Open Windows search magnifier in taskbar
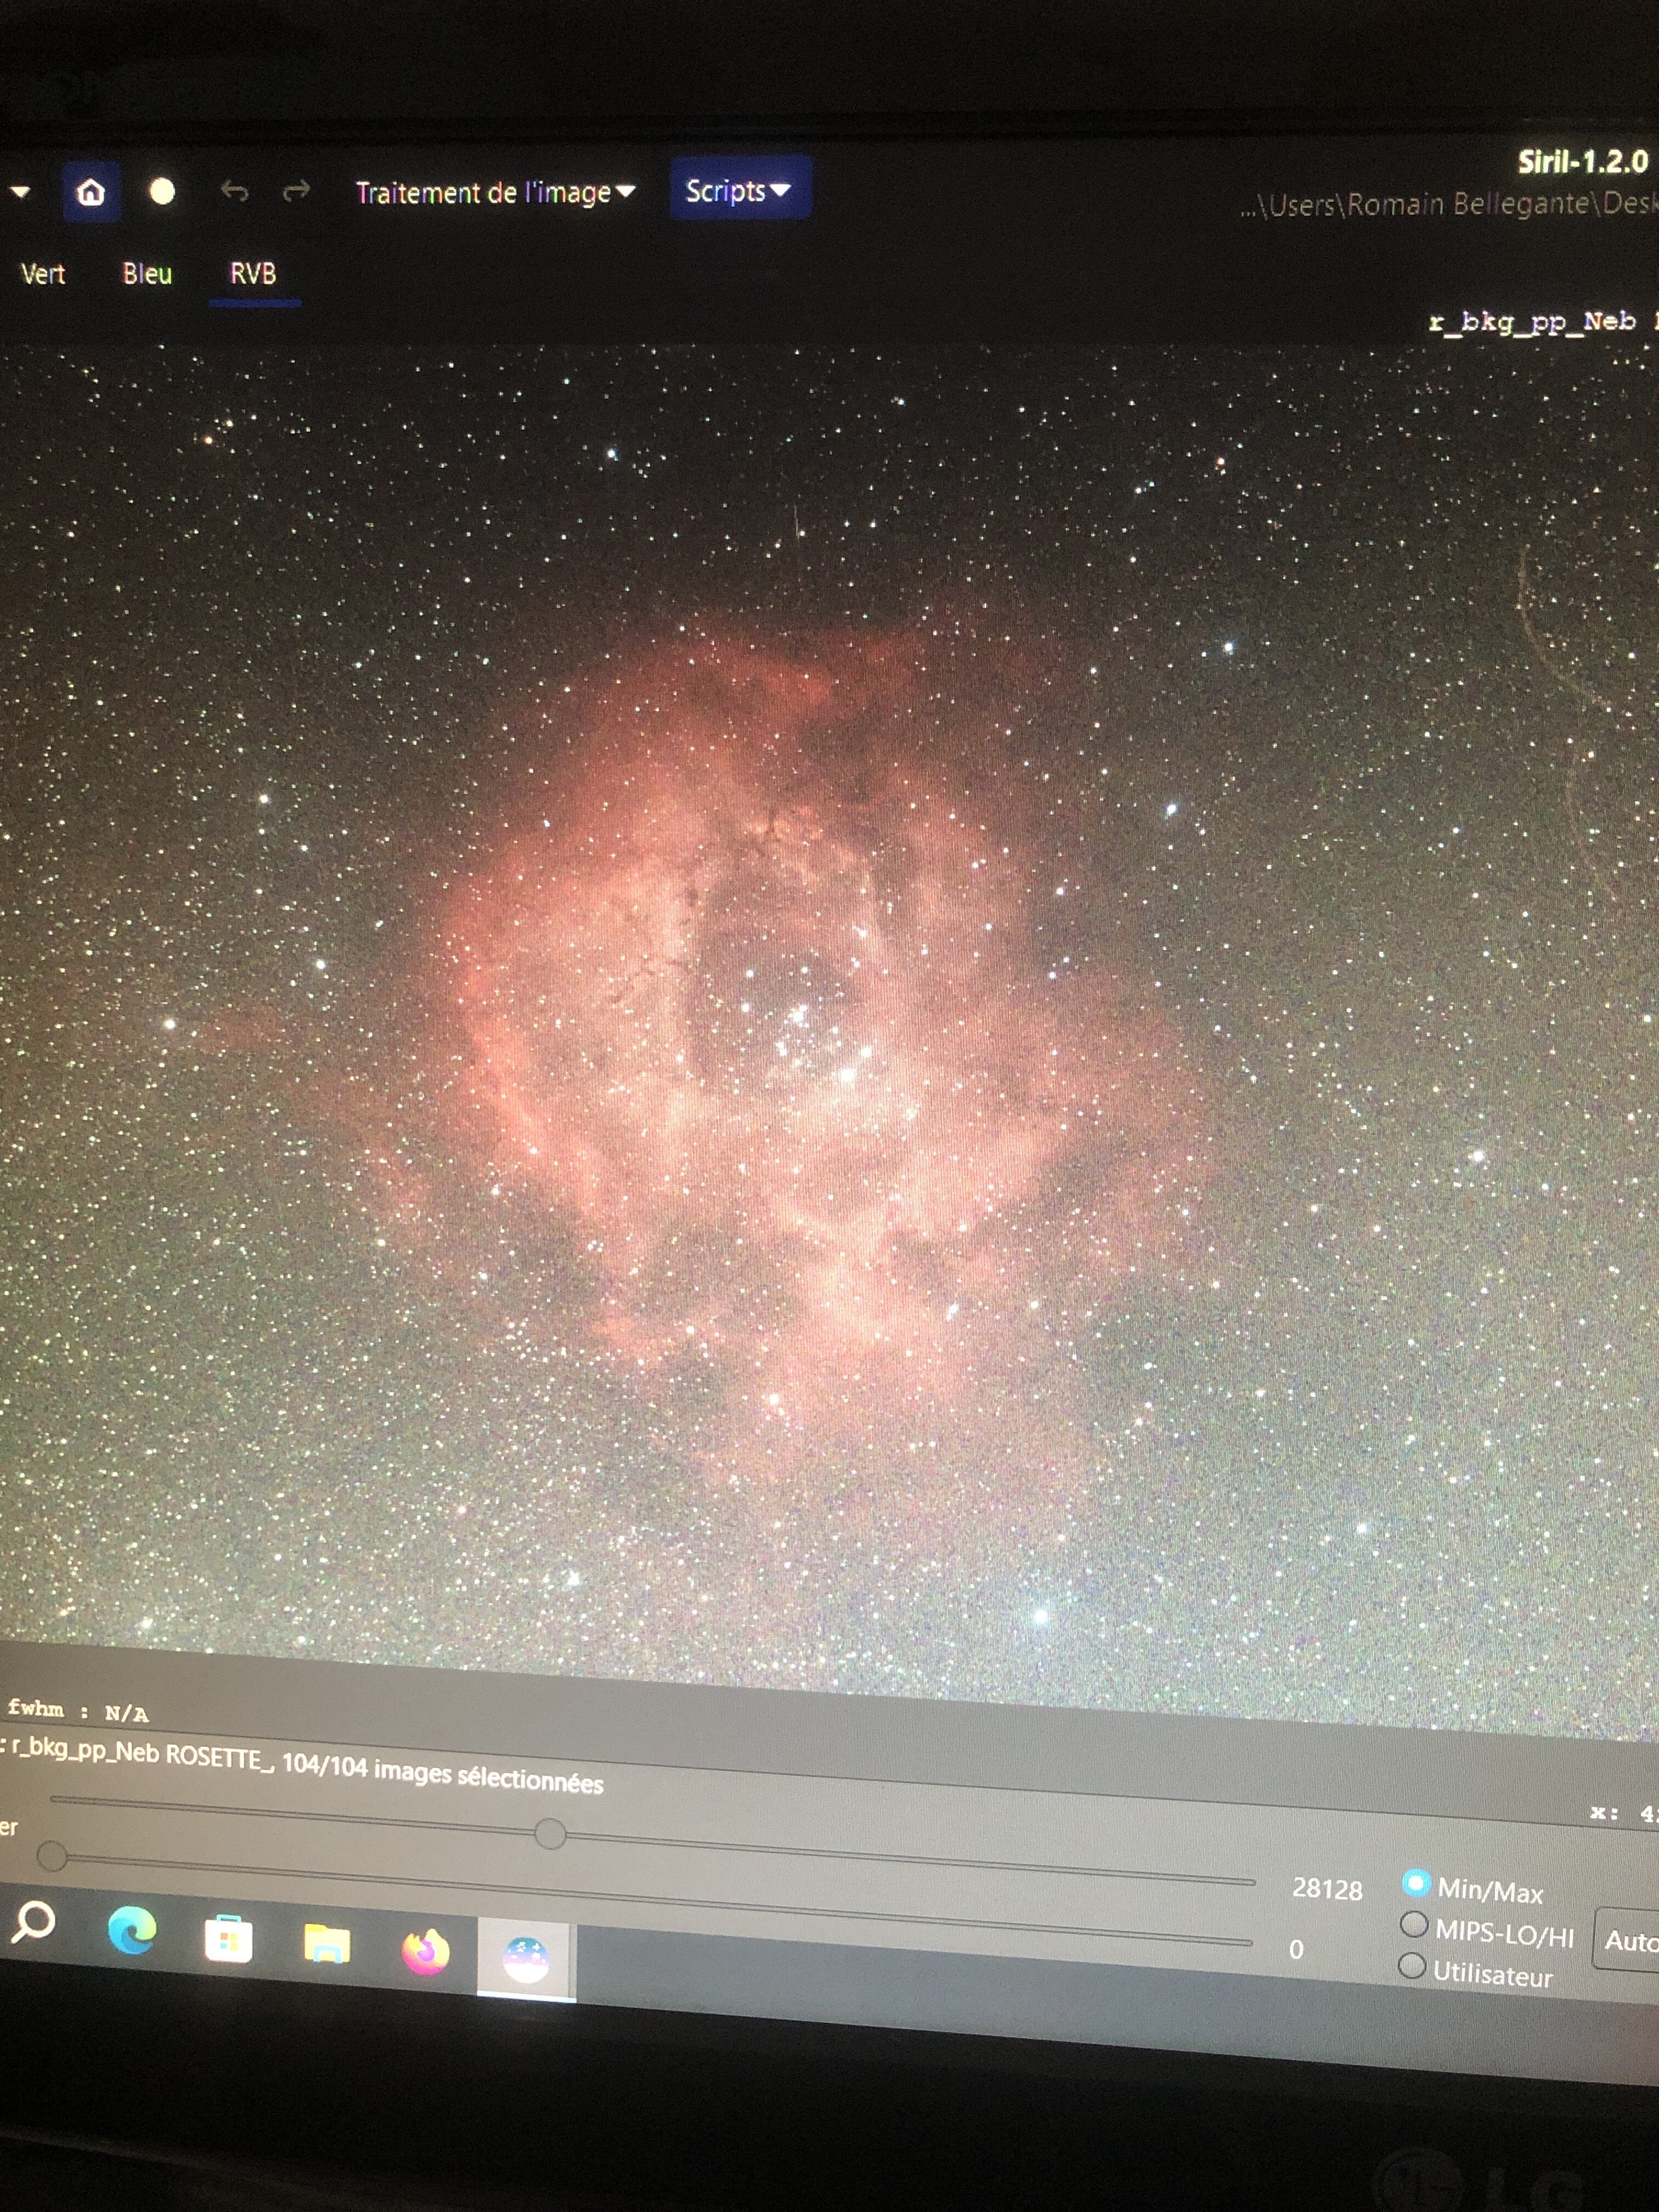1659x2212 pixels. [x=33, y=1922]
